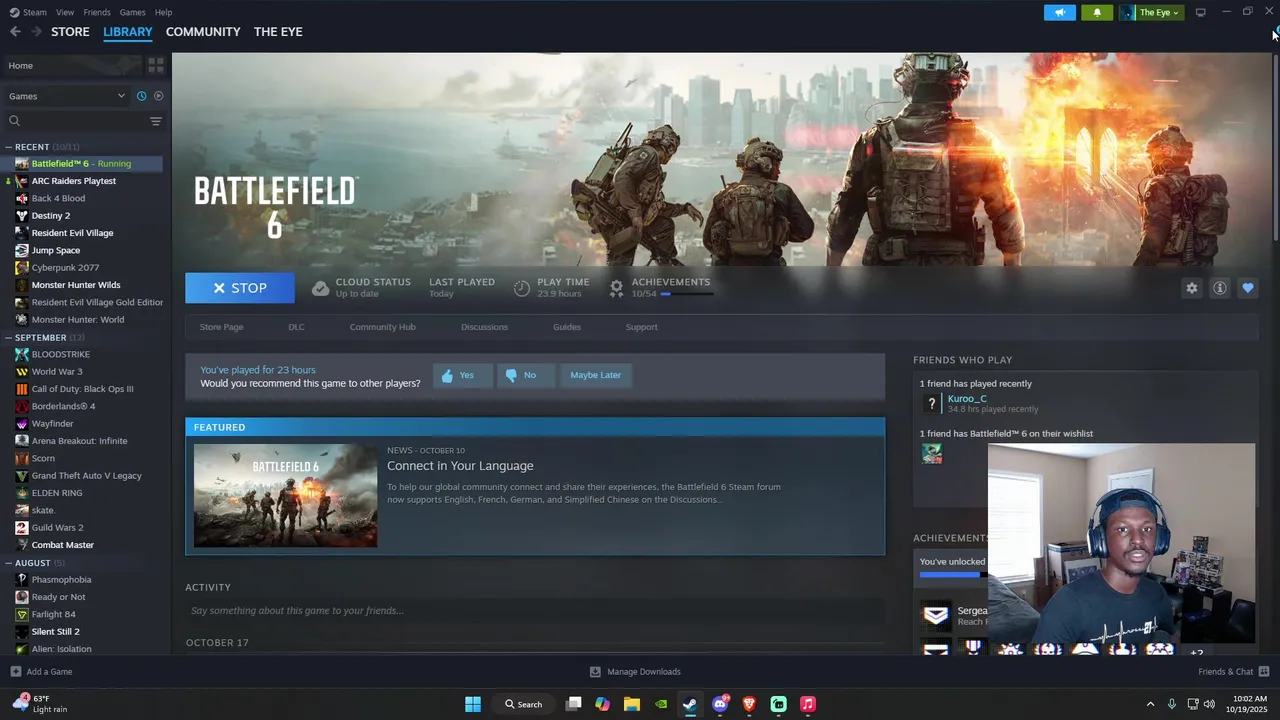Open Connect in Your Language news thumbnail

tap(285, 496)
